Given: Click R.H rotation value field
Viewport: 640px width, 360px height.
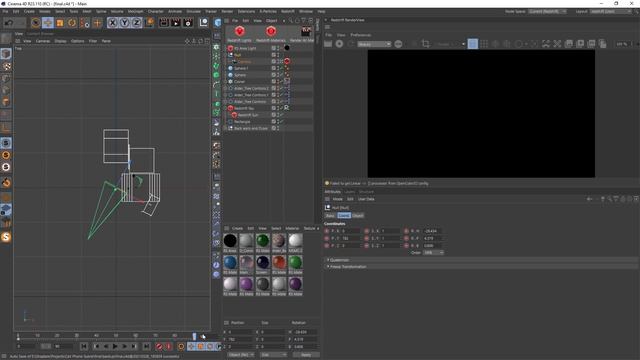Looking at the screenshot, I should pos(433,231).
